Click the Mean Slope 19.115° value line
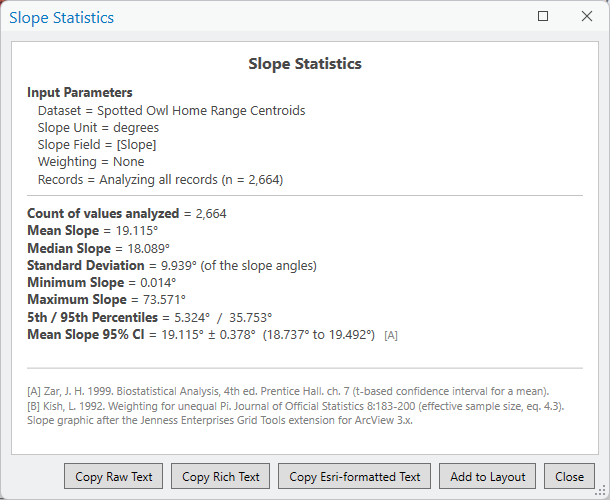 pos(92,230)
